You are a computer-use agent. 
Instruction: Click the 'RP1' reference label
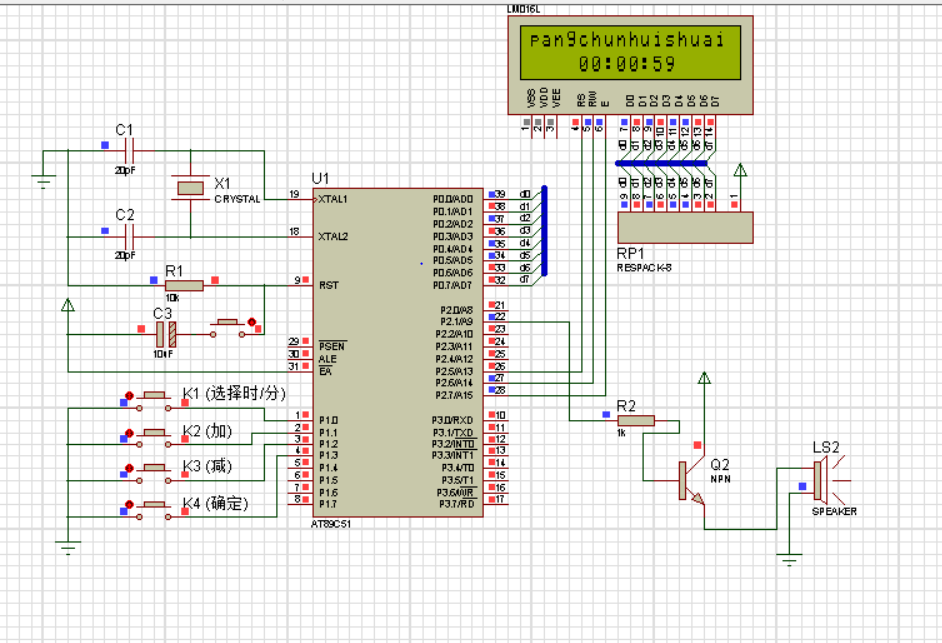[x=630, y=254]
